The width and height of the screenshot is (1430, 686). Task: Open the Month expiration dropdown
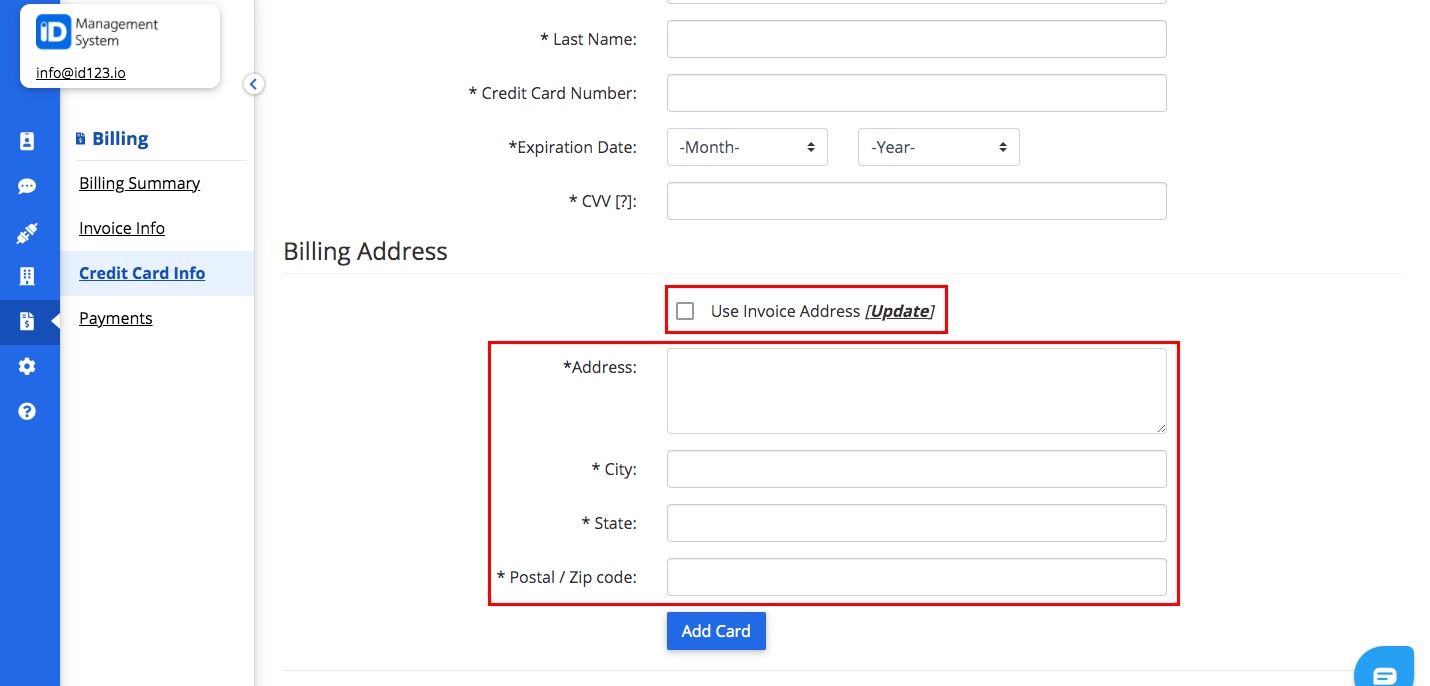point(747,147)
